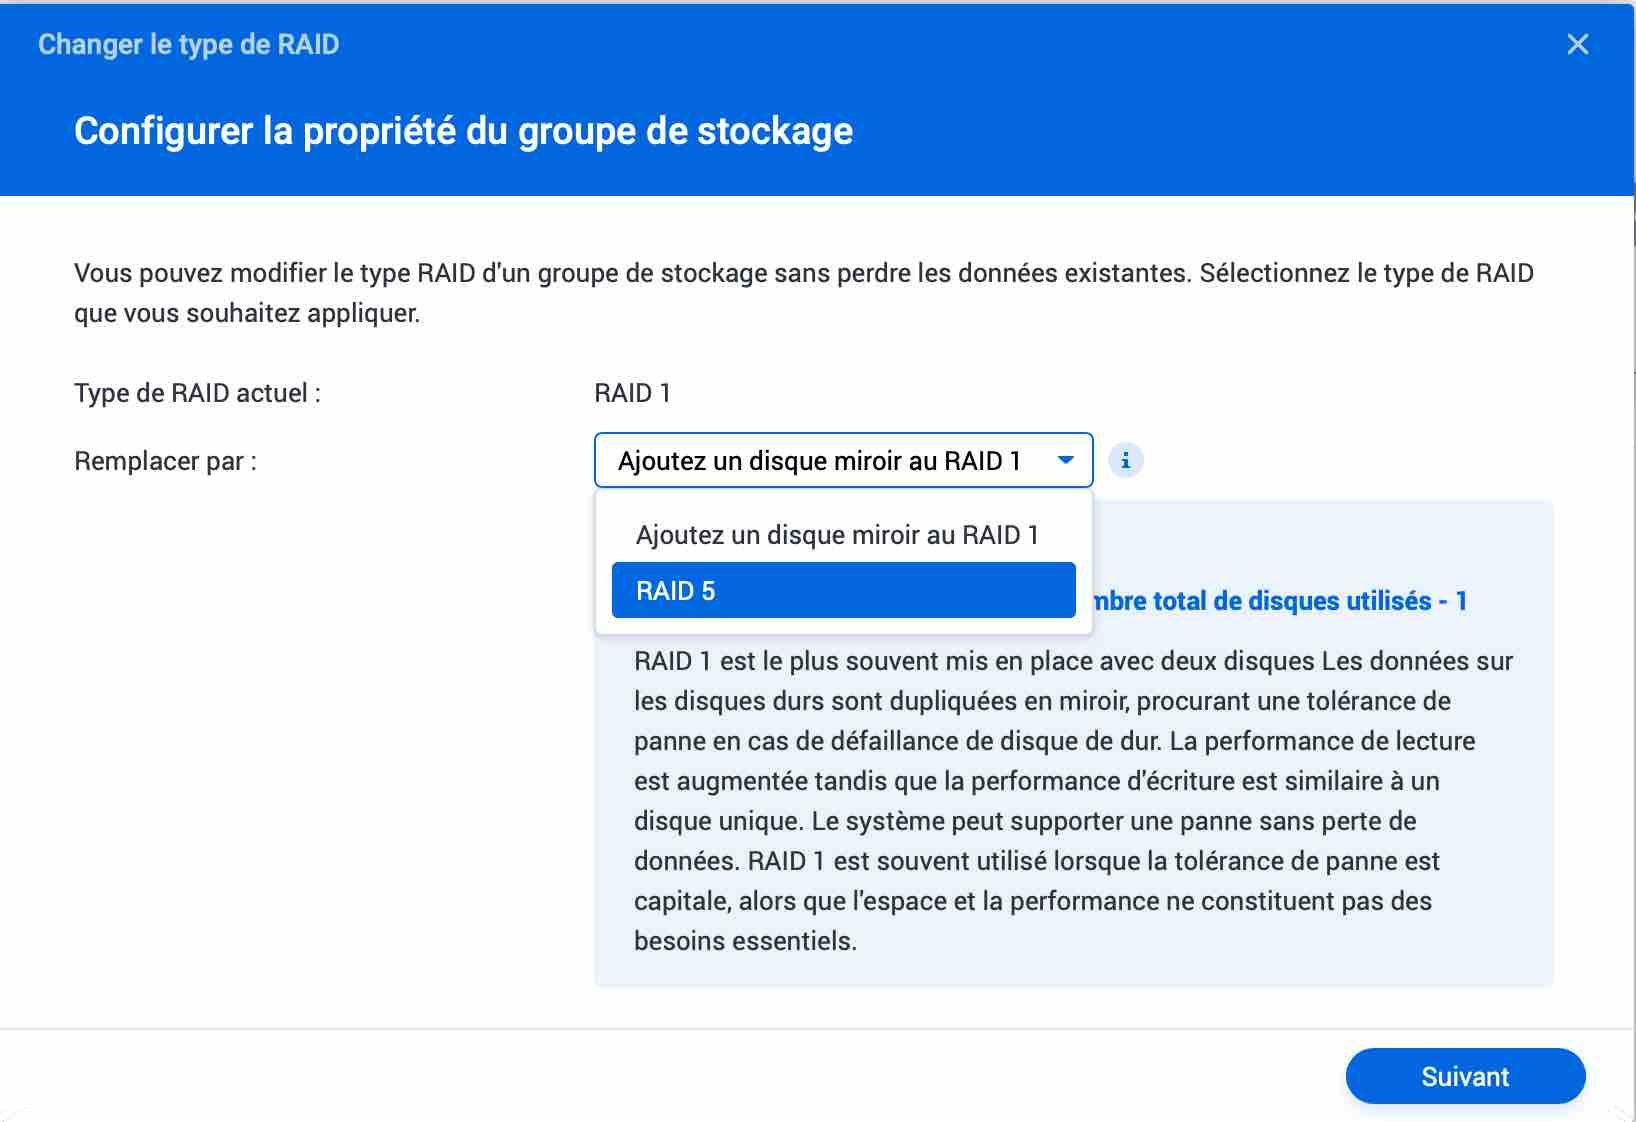The height and width of the screenshot is (1122, 1636).
Task: Click the "disque unique. Le système" description line
Action: 1025,821
